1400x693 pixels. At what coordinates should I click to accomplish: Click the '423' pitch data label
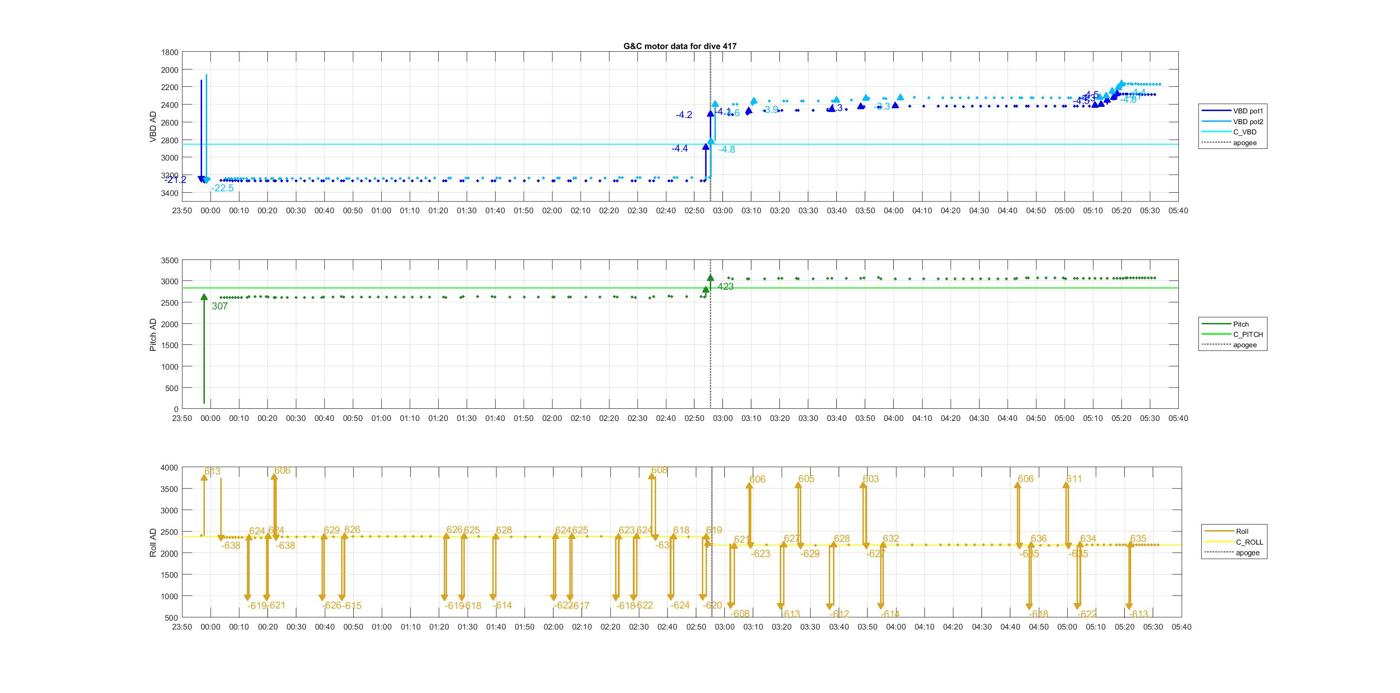(726, 287)
